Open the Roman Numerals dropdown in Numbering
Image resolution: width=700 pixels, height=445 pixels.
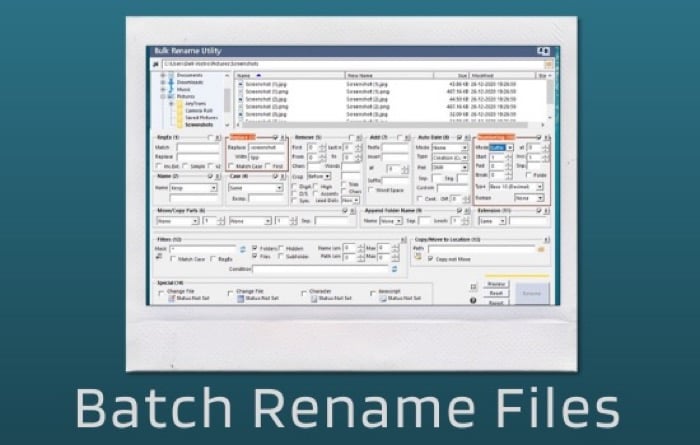click(529, 198)
